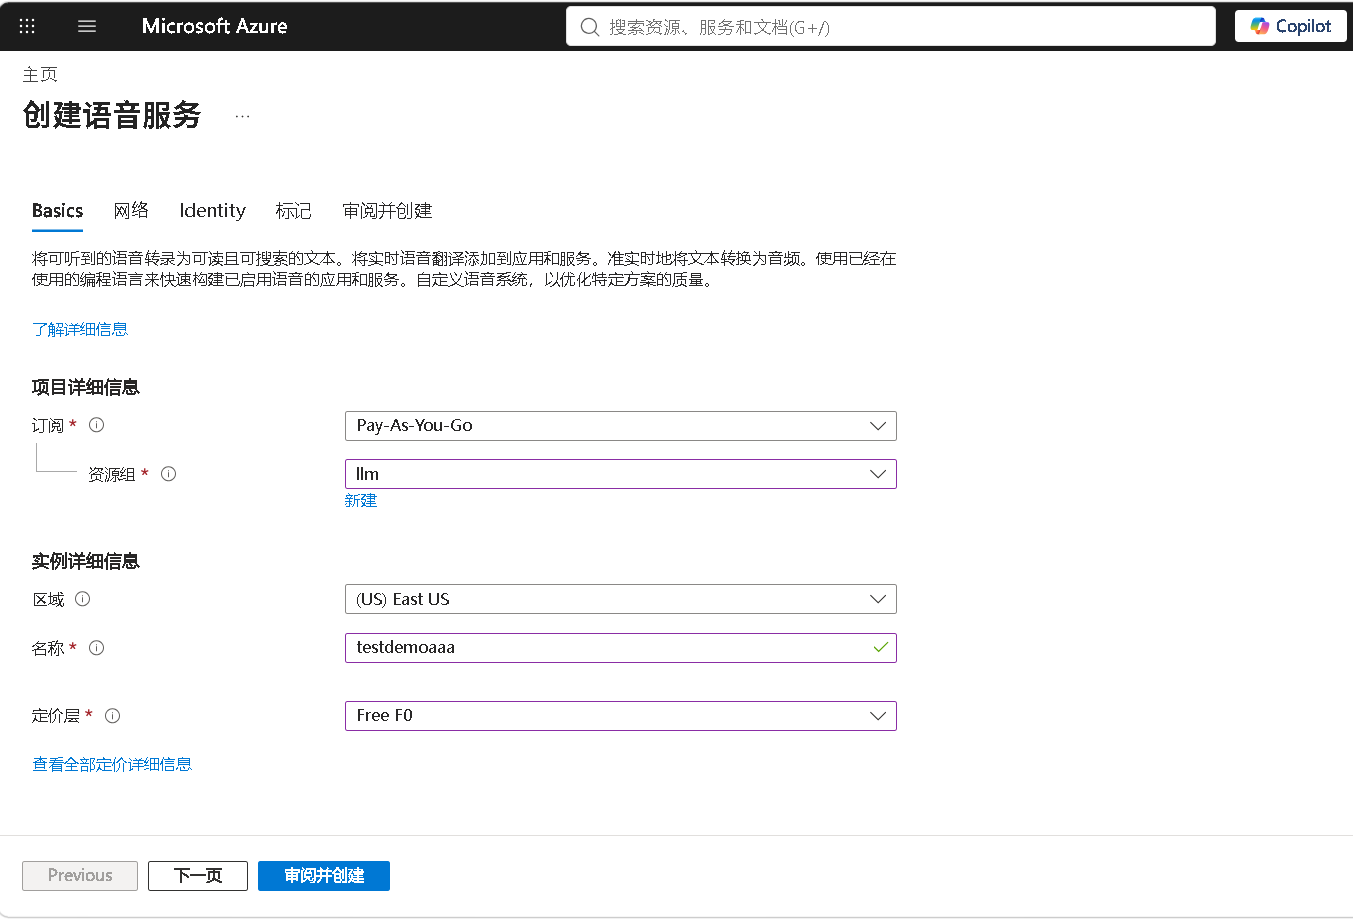This screenshot has width=1353, height=921.
Task: Click the 项目详细信息 section heading
Action: [x=86, y=388]
